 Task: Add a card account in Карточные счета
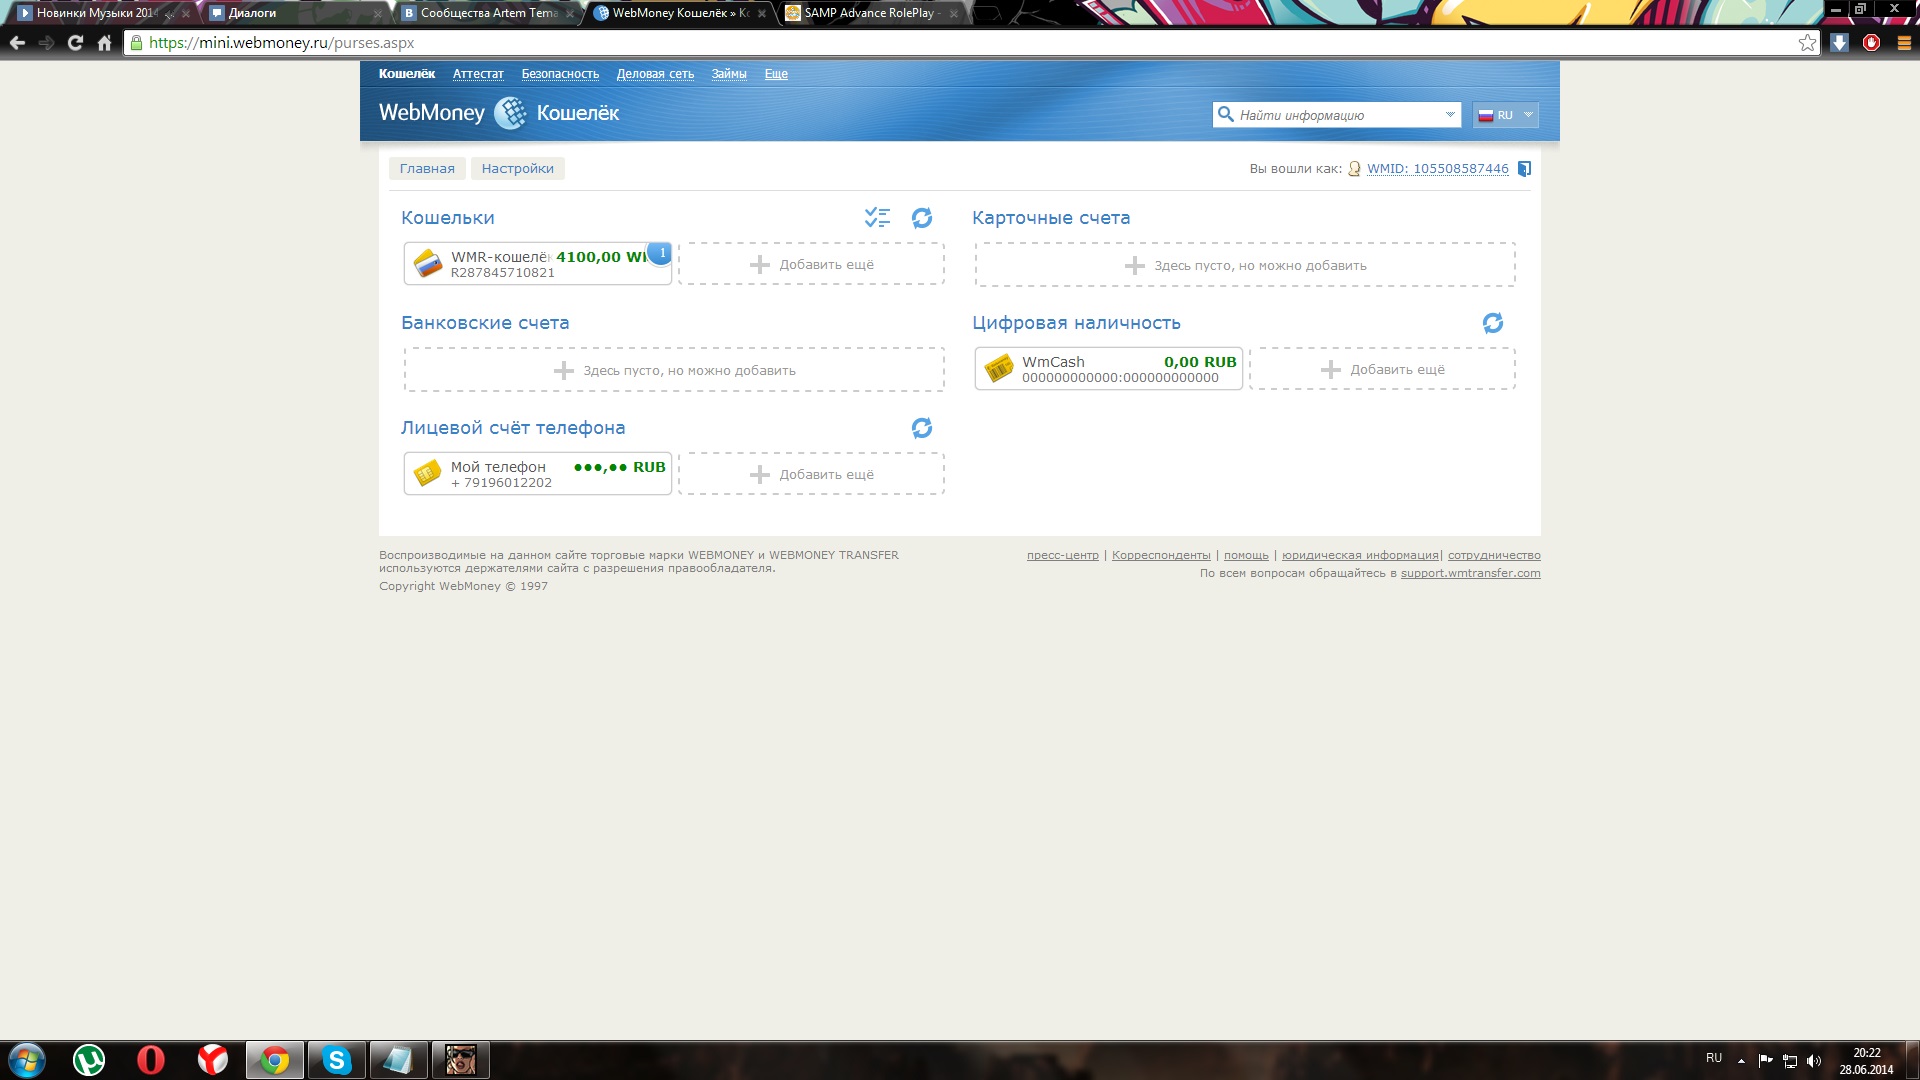tap(1245, 265)
